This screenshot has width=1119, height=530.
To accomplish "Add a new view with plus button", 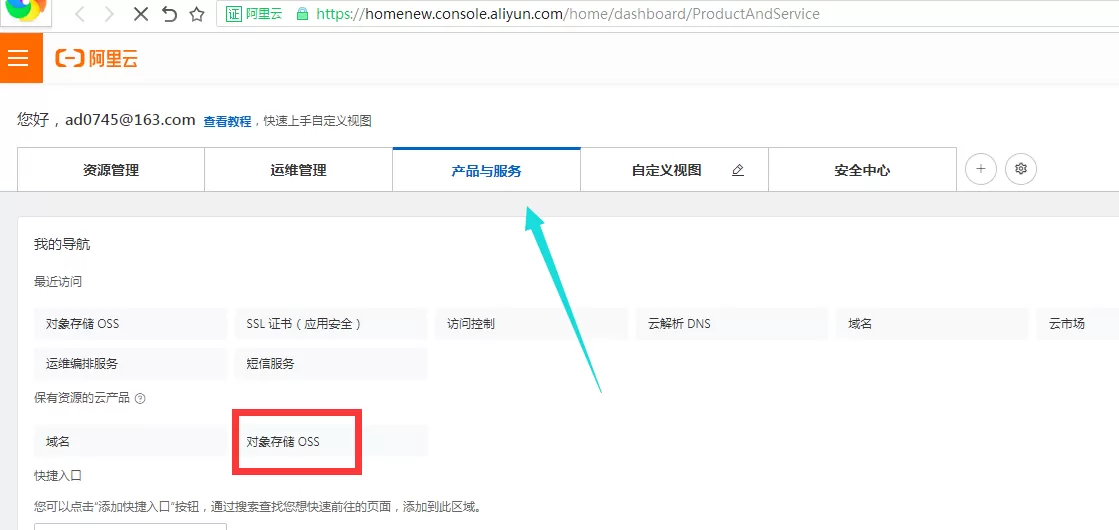I will click(981, 169).
